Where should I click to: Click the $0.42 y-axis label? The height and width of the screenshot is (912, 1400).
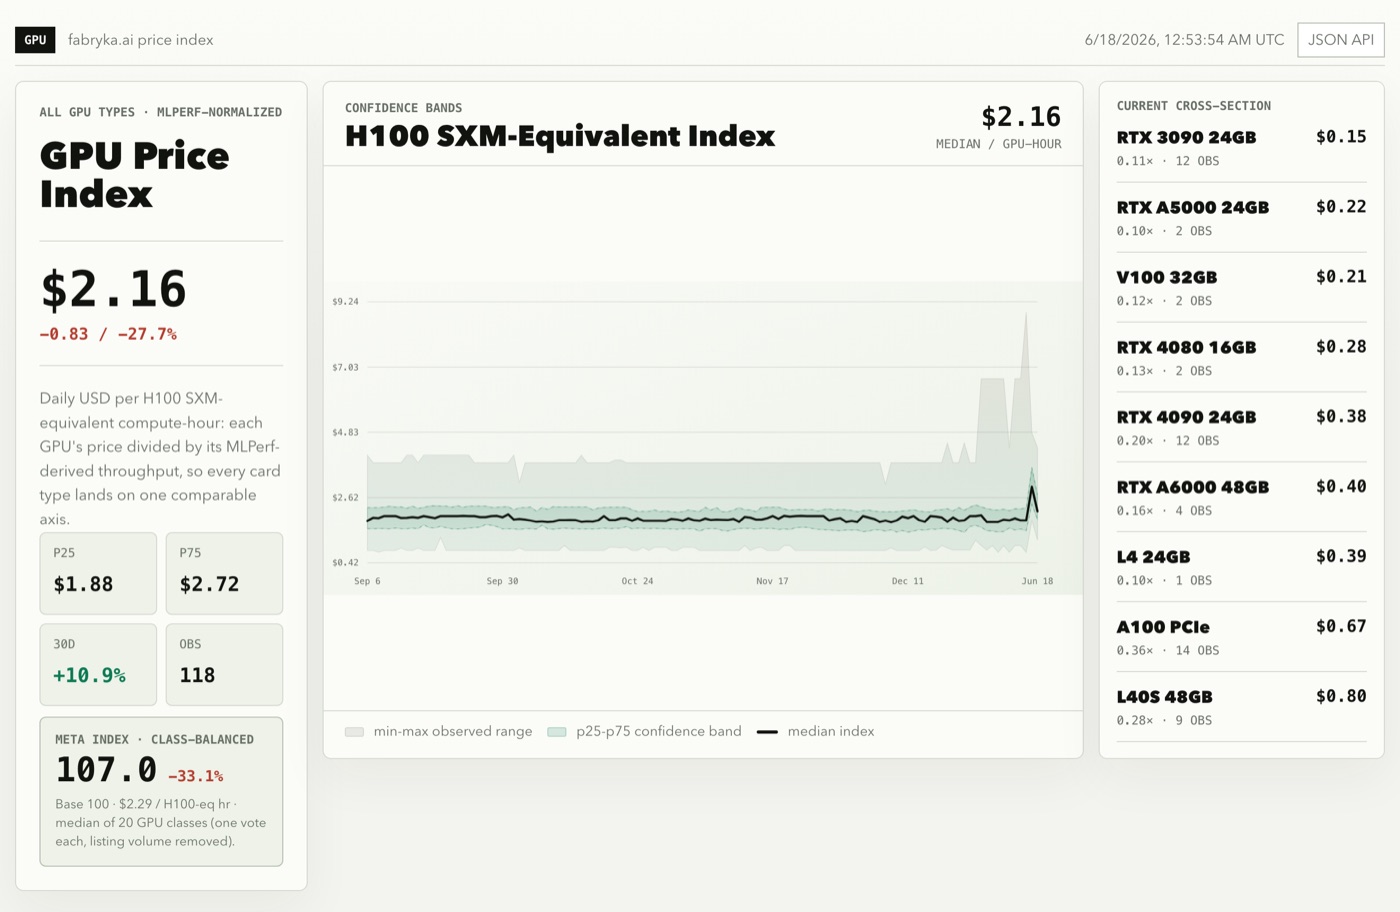345,563
